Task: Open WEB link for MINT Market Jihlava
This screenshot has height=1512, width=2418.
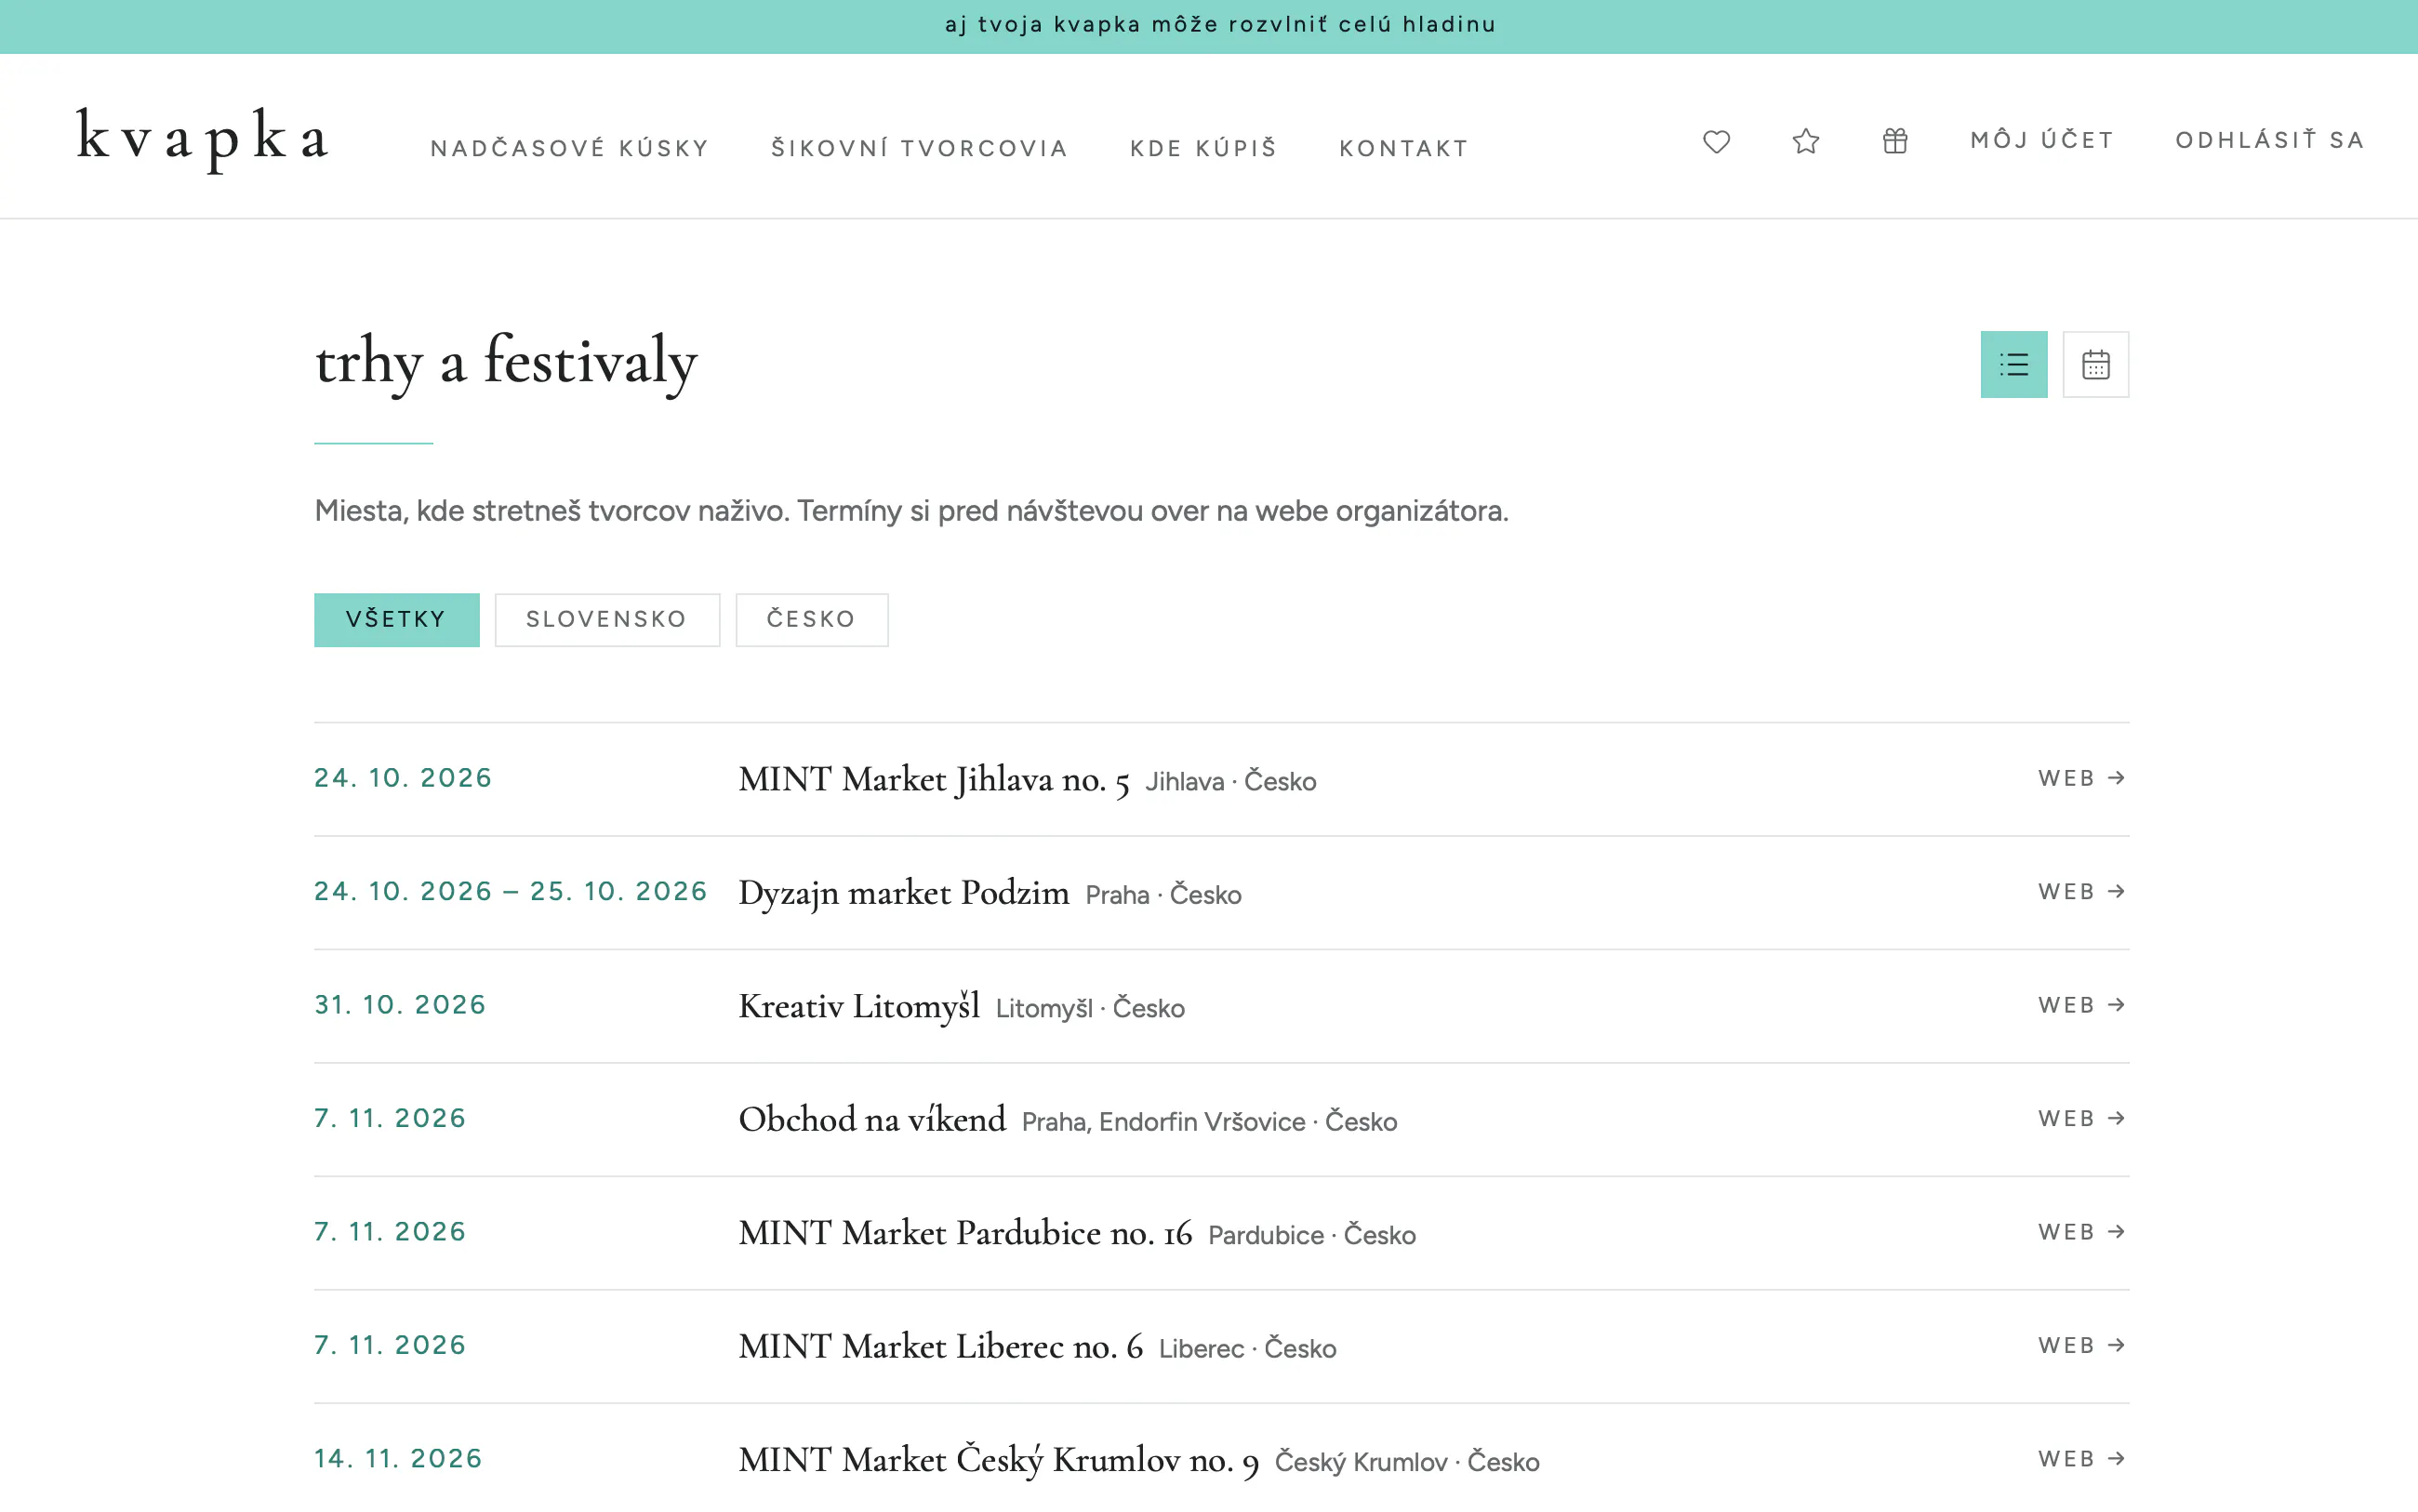Action: click(x=2082, y=778)
